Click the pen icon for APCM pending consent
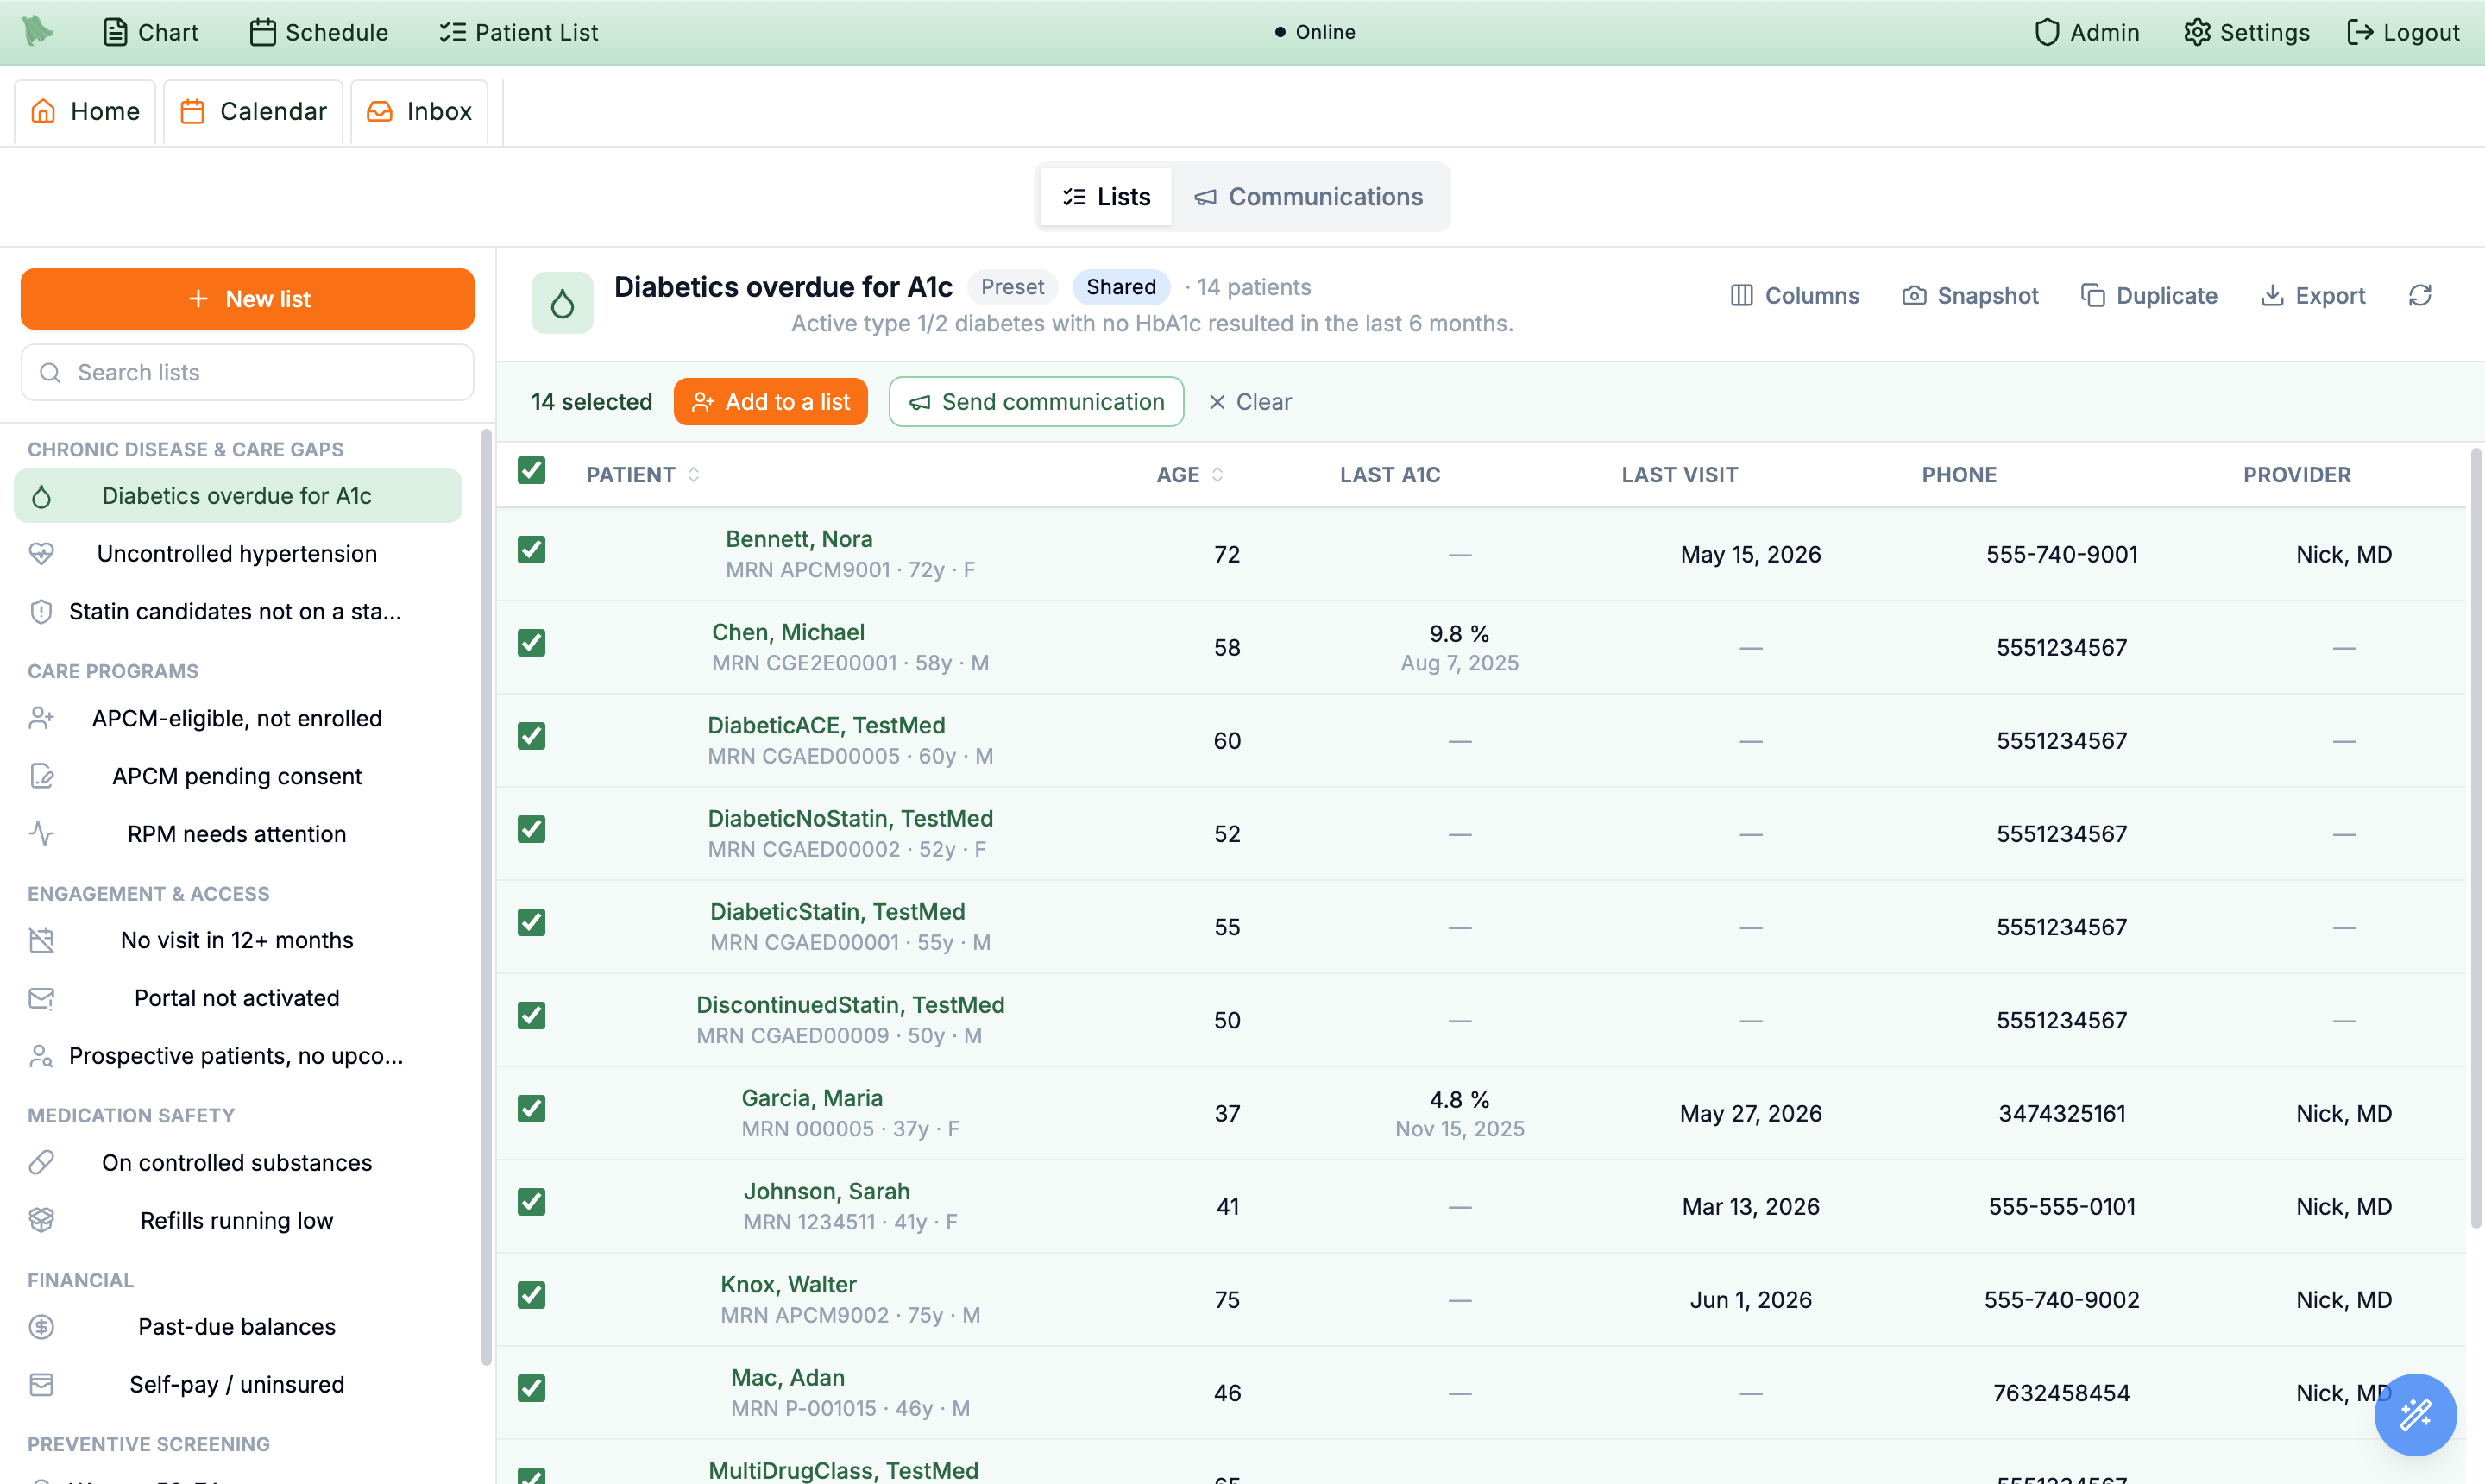This screenshot has height=1484, width=2485. point(41,776)
